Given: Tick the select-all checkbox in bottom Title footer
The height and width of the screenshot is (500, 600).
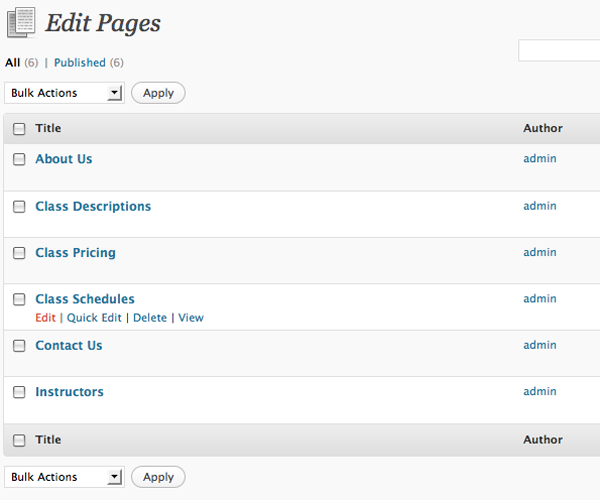Looking at the screenshot, I should (19, 440).
